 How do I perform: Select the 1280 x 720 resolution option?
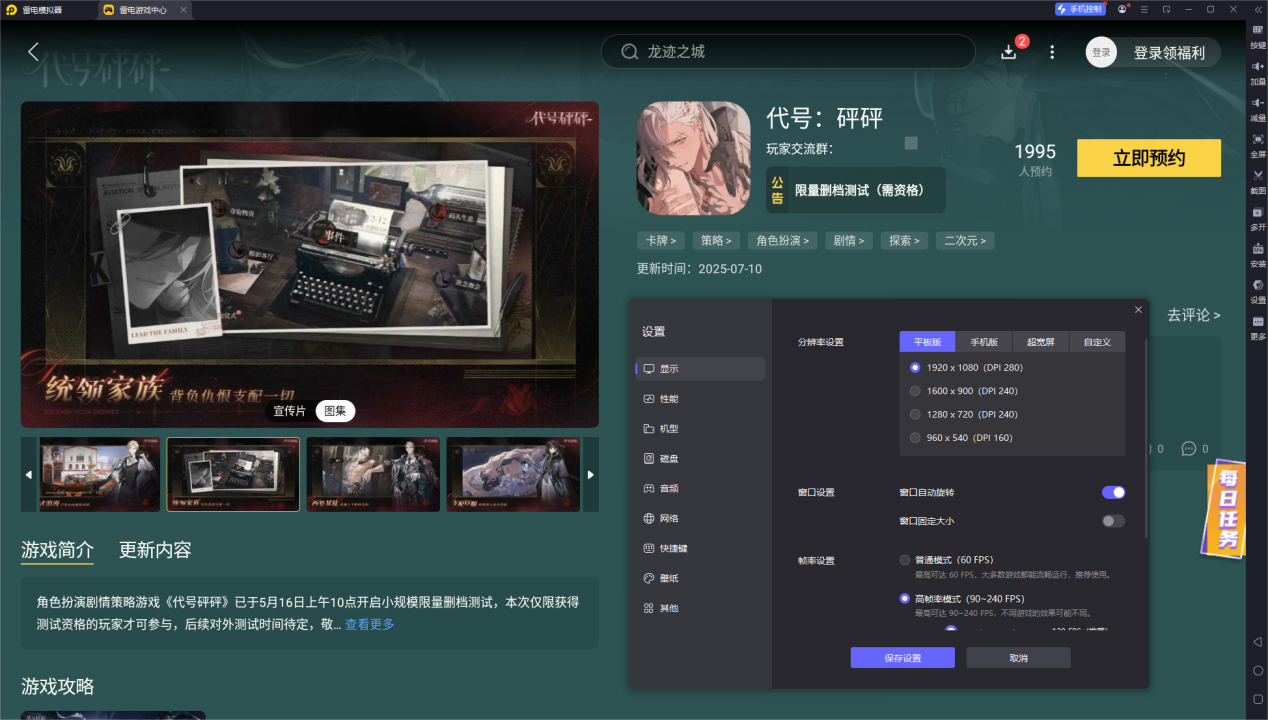(x=915, y=413)
